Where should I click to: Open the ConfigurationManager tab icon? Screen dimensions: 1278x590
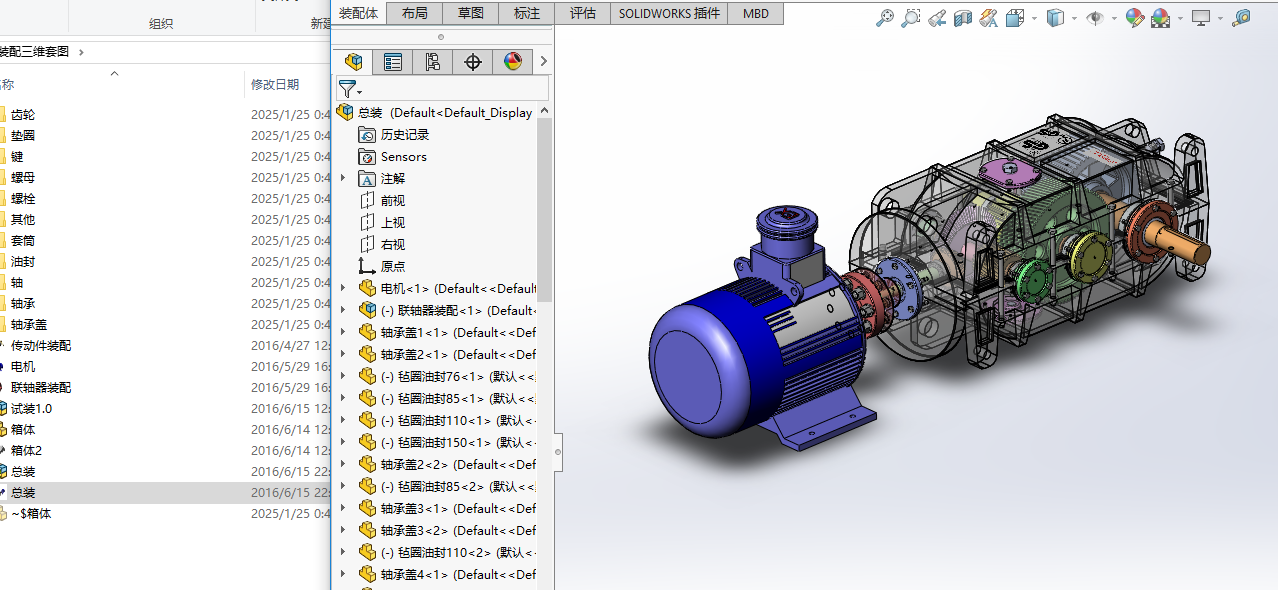pyautogui.click(x=433, y=62)
